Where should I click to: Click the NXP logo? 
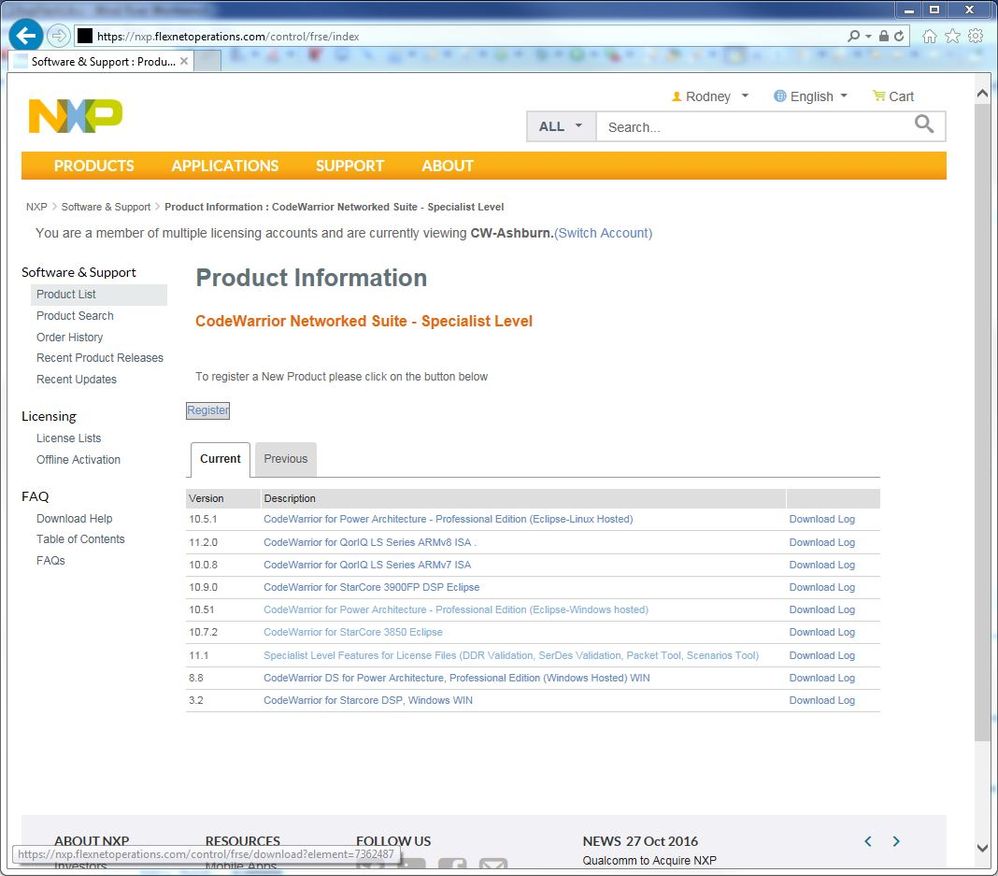pos(75,116)
